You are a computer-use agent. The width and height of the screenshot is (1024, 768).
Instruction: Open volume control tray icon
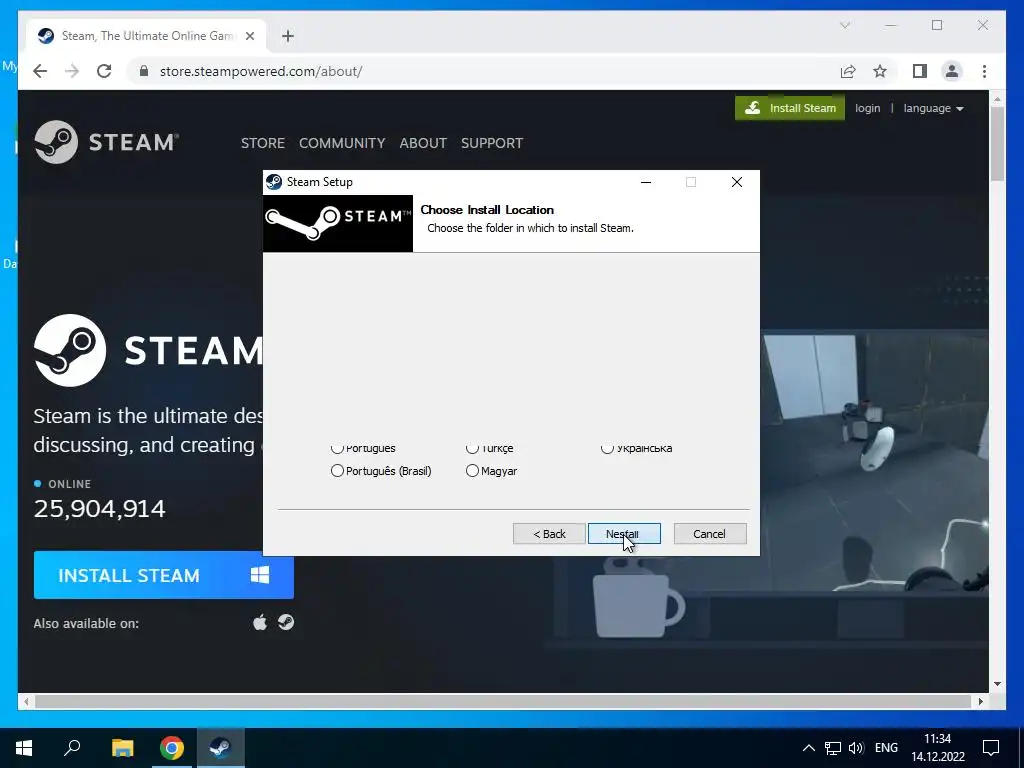coord(856,748)
